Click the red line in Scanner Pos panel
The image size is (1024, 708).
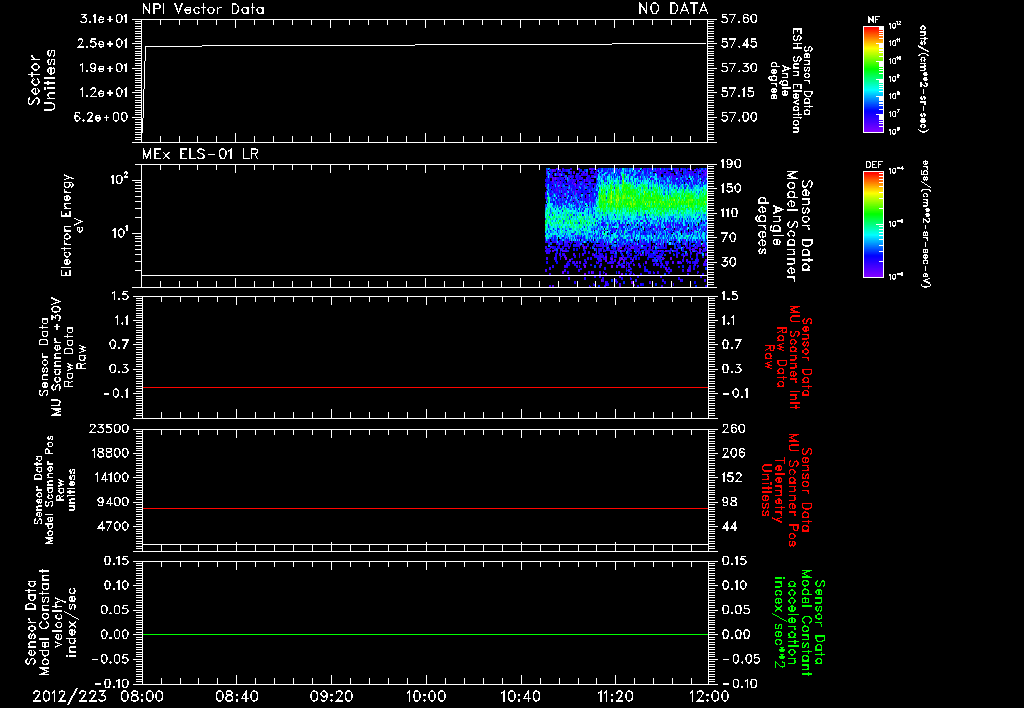(424, 508)
